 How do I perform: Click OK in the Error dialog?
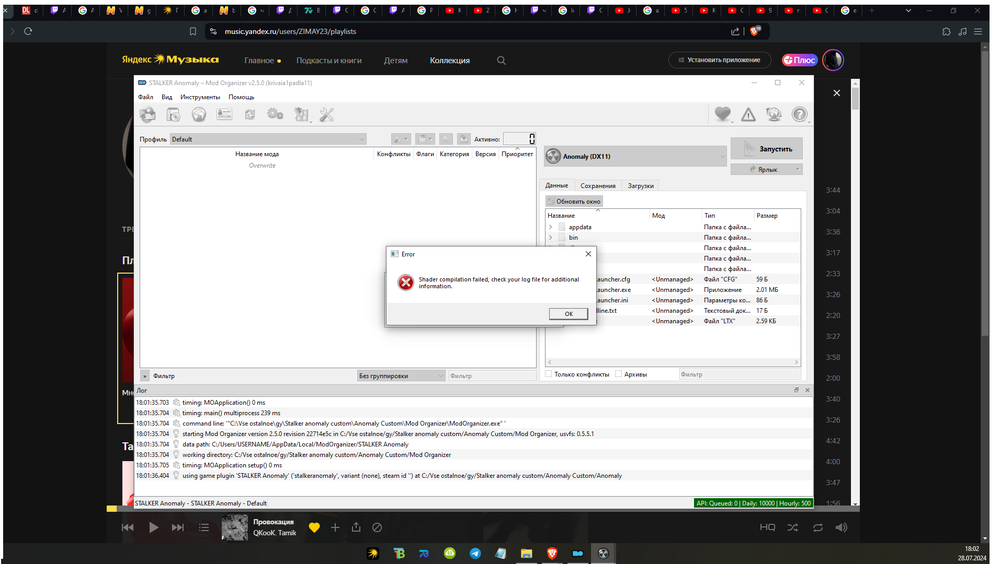[x=568, y=313]
